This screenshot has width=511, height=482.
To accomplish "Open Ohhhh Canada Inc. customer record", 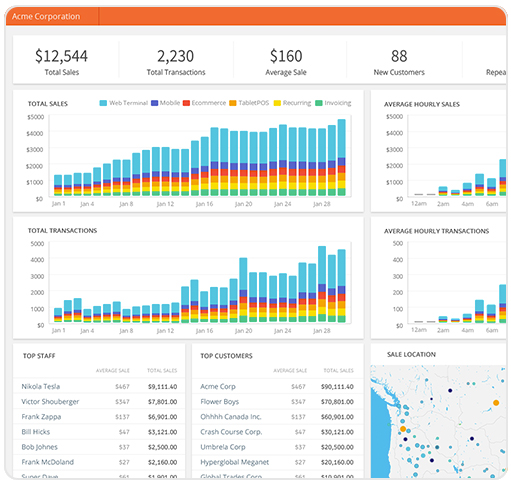I will [x=231, y=417].
